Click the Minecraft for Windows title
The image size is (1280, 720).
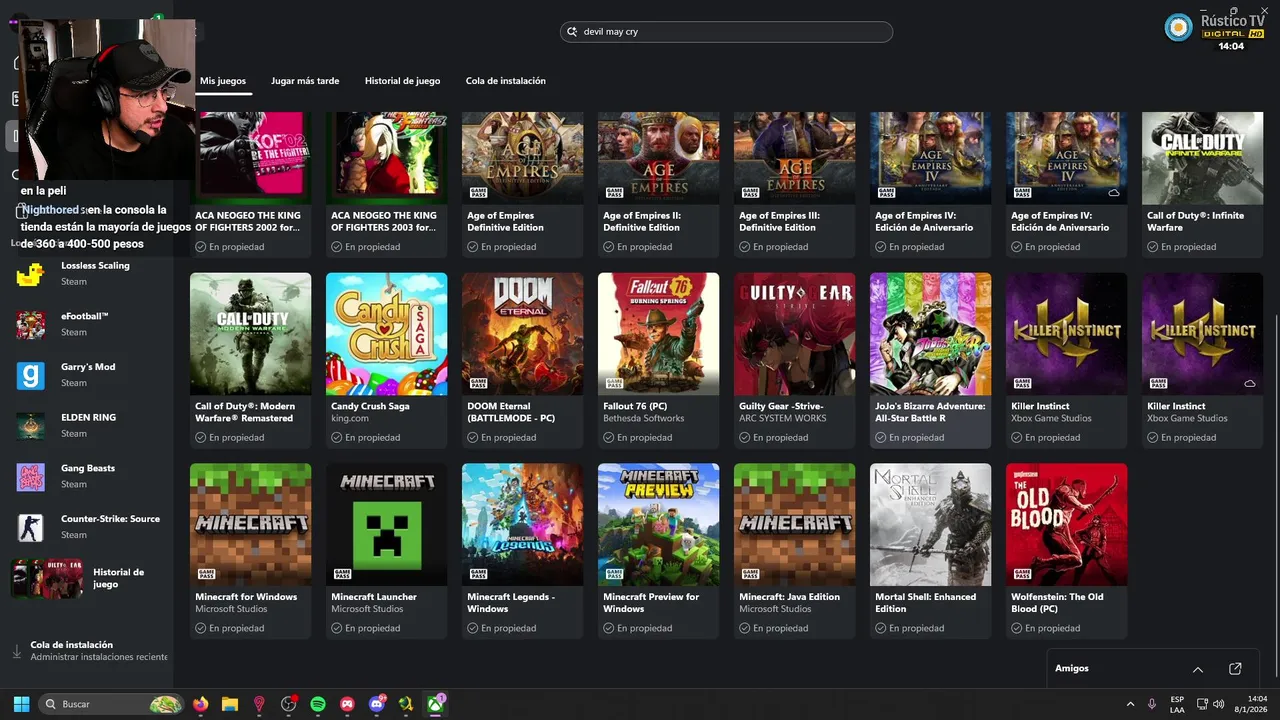tap(246, 597)
